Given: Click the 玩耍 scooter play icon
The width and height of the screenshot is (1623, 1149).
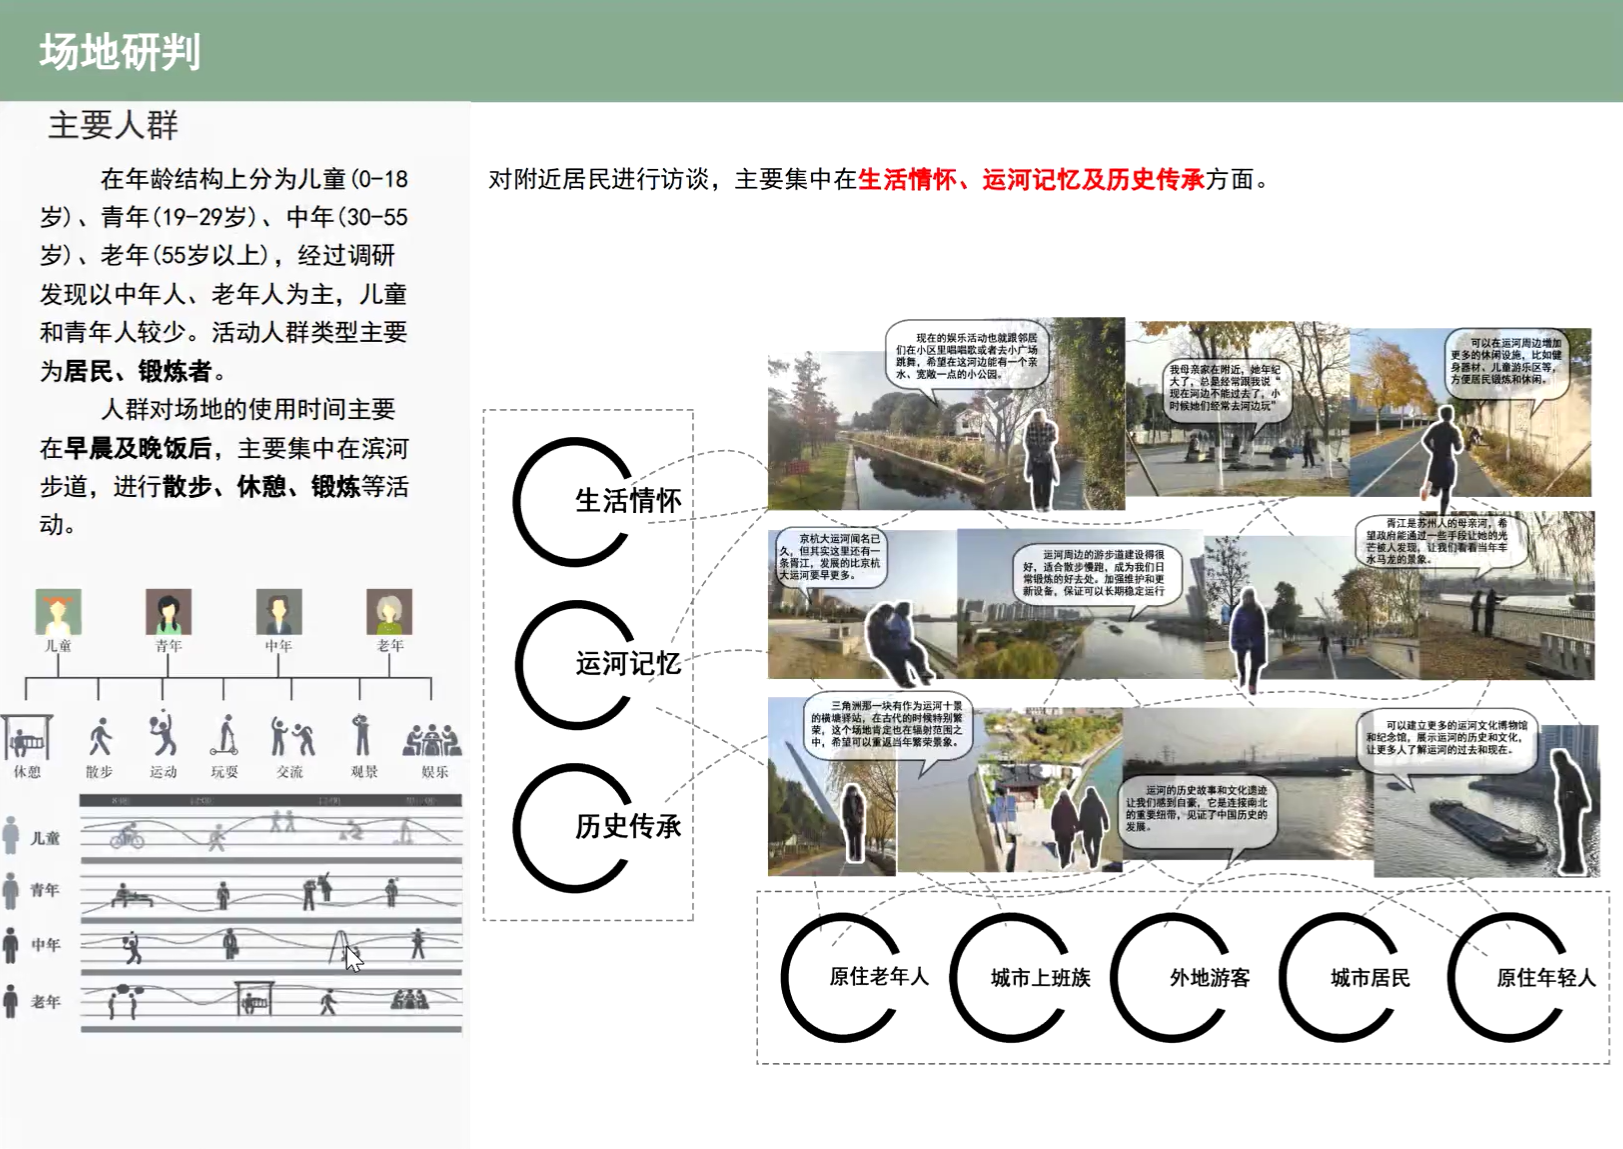Looking at the screenshot, I should click(x=225, y=736).
